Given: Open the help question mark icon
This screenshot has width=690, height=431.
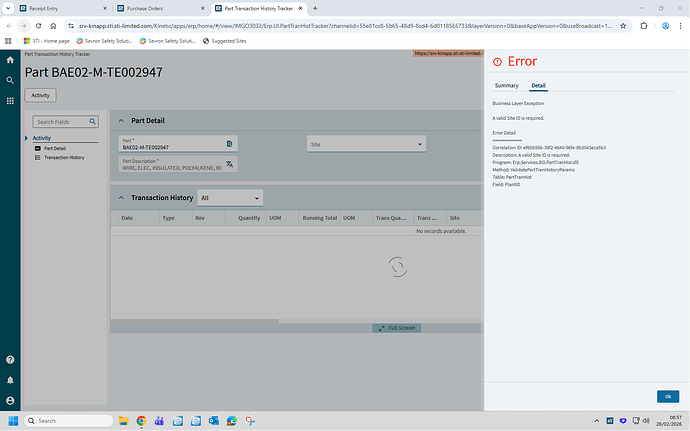Looking at the screenshot, I should pos(10,360).
